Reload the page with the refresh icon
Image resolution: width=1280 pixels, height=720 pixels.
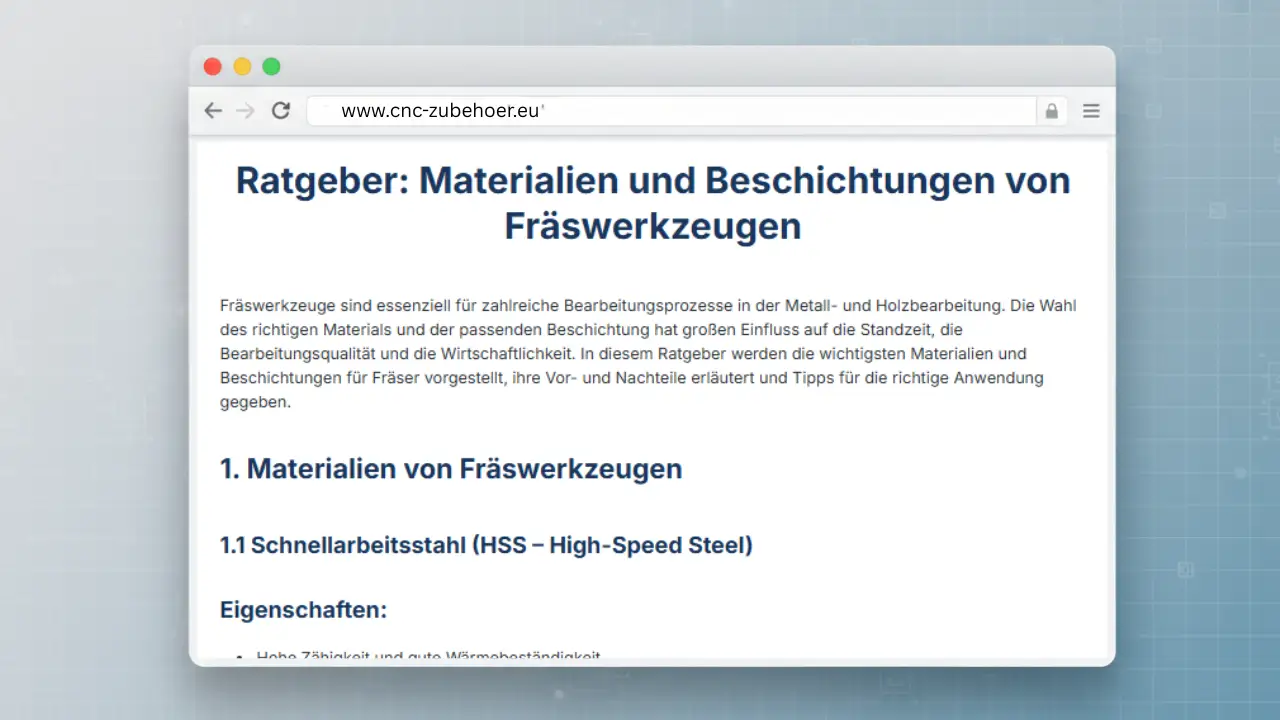coord(281,111)
